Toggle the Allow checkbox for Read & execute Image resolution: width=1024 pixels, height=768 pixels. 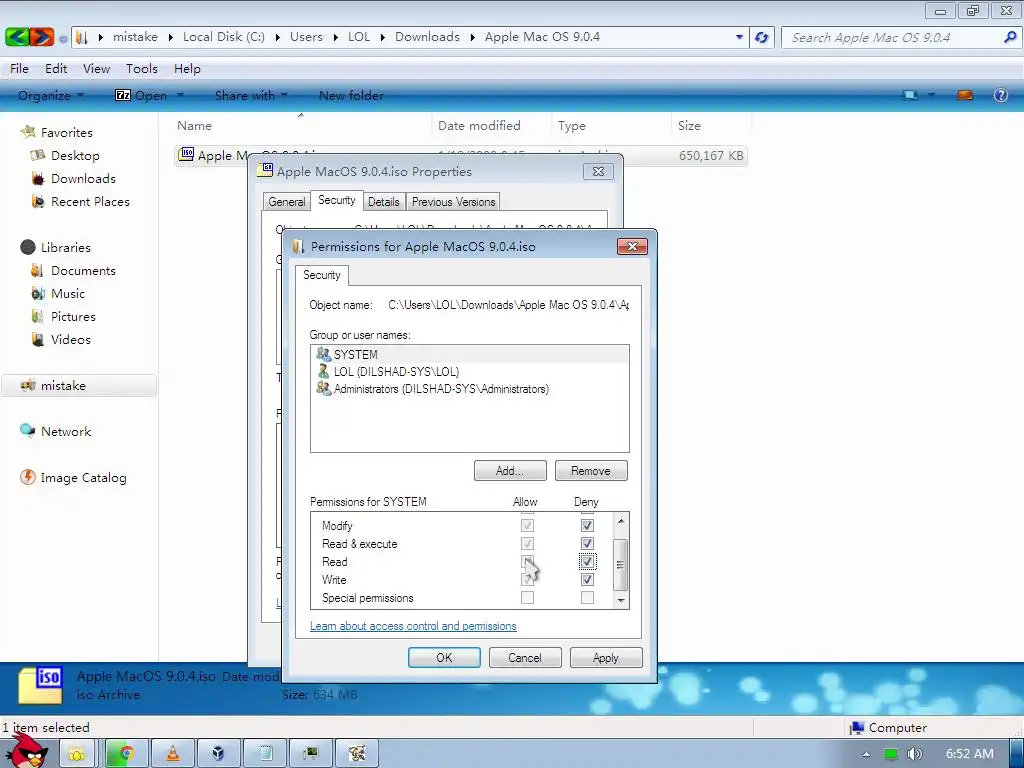click(x=527, y=543)
